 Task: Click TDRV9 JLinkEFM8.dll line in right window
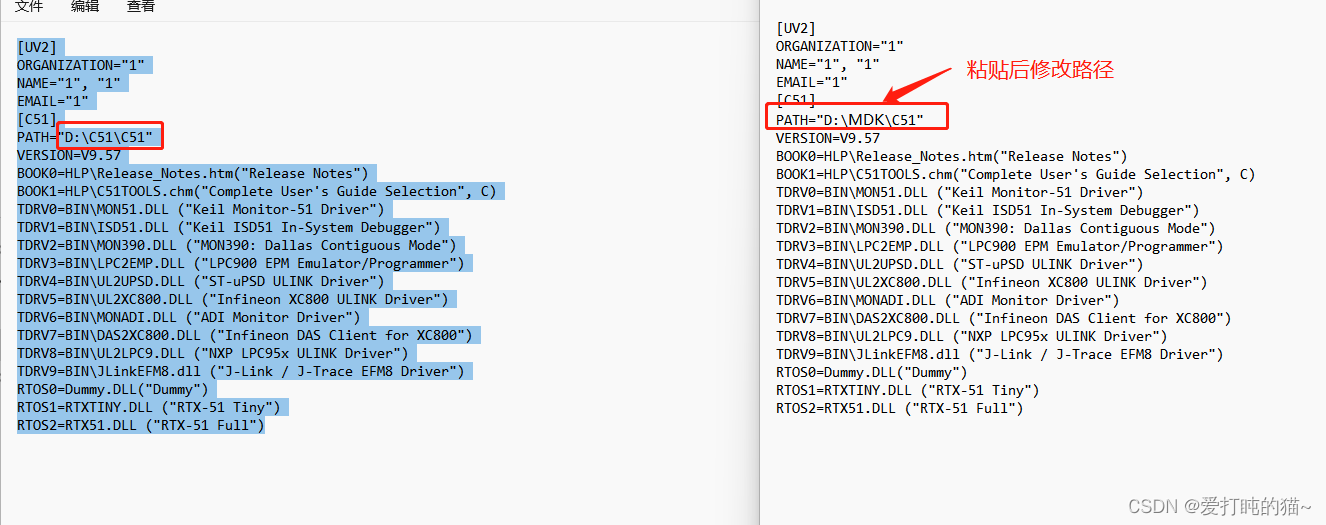(x=1000, y=354)
